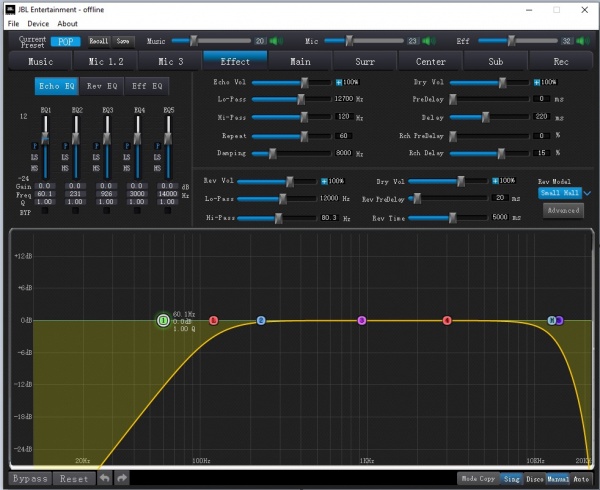Mute the Mic speaker icon
Viewport: 600px width, 490px height.
pos(430,41)
